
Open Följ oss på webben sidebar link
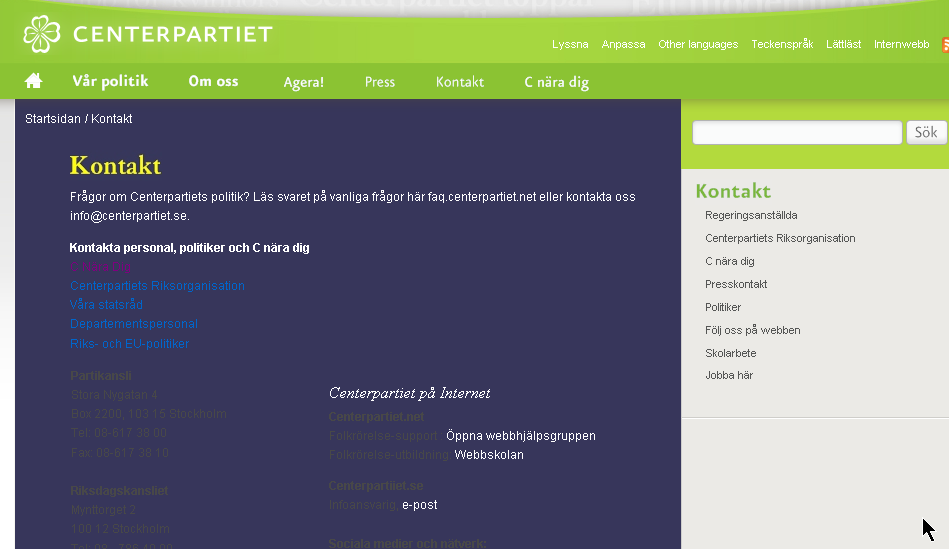point(753,330)
